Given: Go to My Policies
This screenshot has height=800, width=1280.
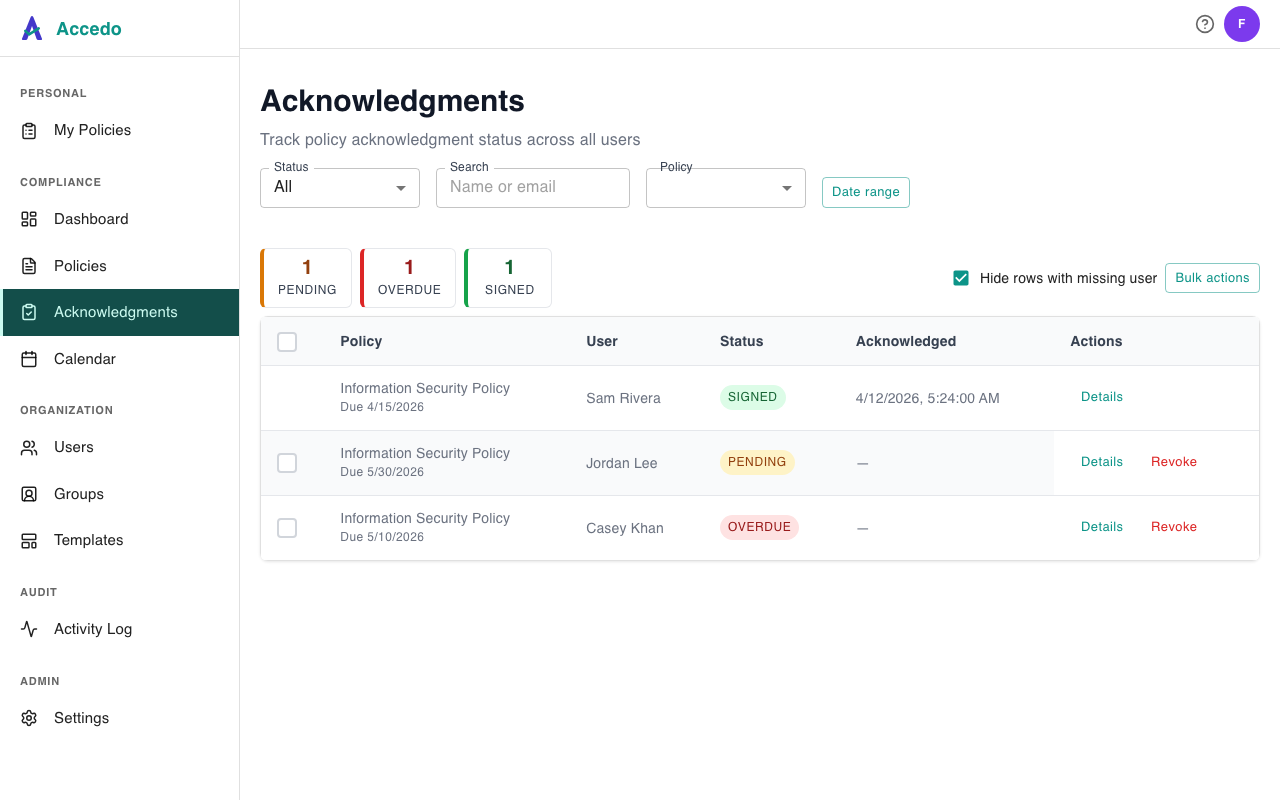Looking at the screenshot, I should click(120, 130).
